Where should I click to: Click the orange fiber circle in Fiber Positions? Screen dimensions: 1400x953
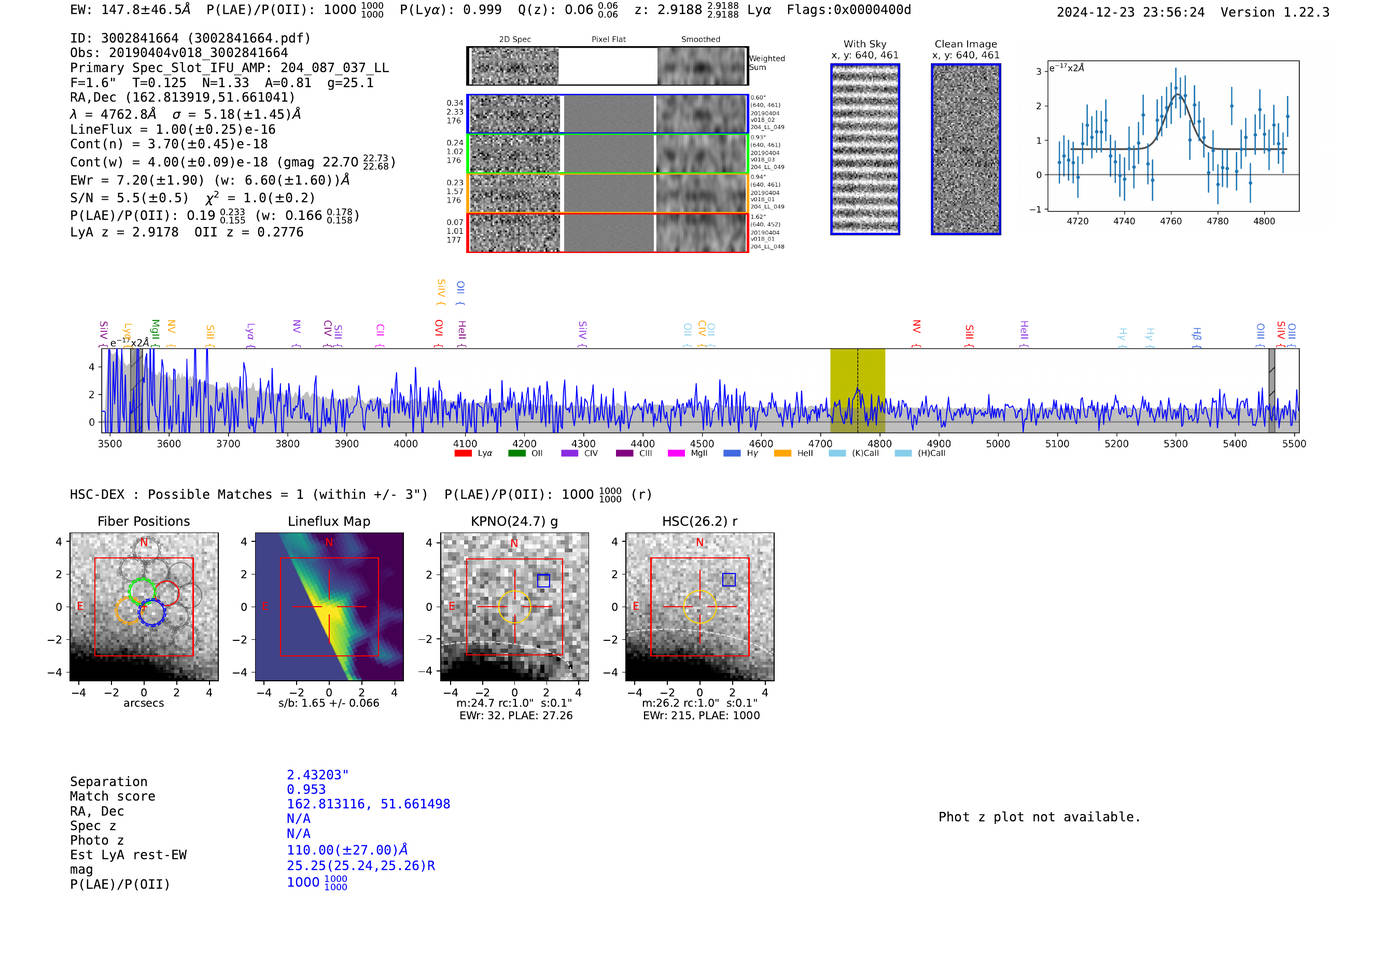click(x=130, y=610)
